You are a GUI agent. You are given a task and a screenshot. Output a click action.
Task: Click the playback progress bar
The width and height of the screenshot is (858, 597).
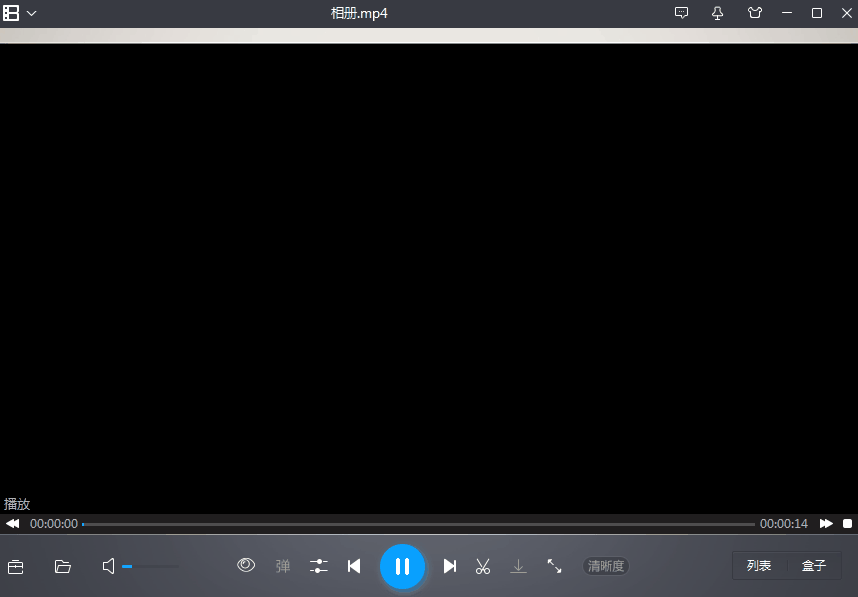pos(418,524)
